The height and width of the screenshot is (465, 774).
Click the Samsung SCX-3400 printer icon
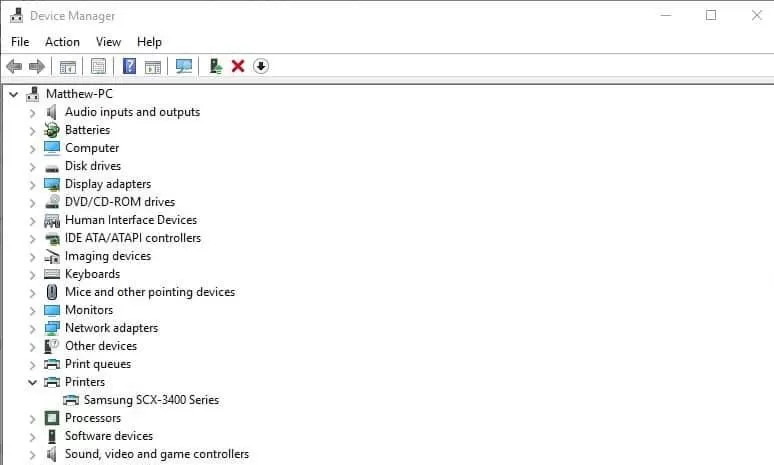pyautogui.click(x=71, y=400)
